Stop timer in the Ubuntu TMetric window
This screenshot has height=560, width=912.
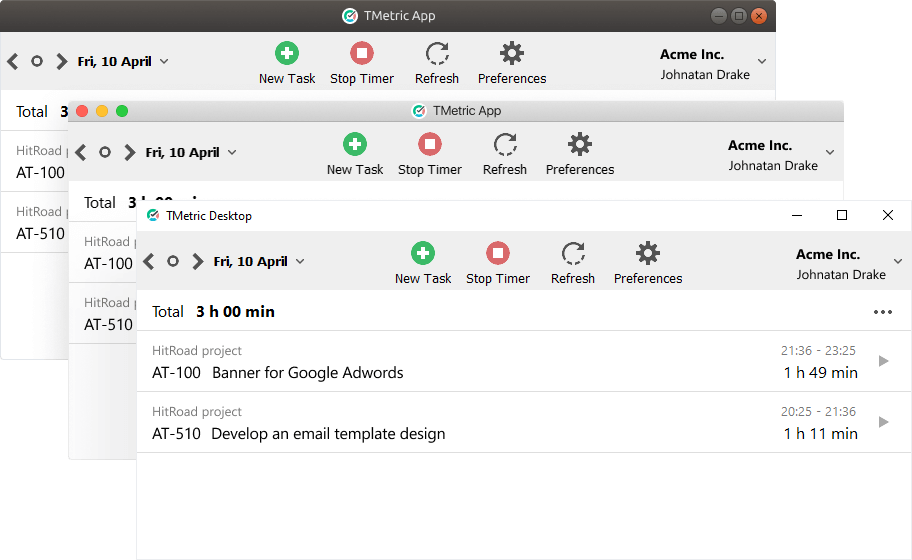[x=362, y=63]
